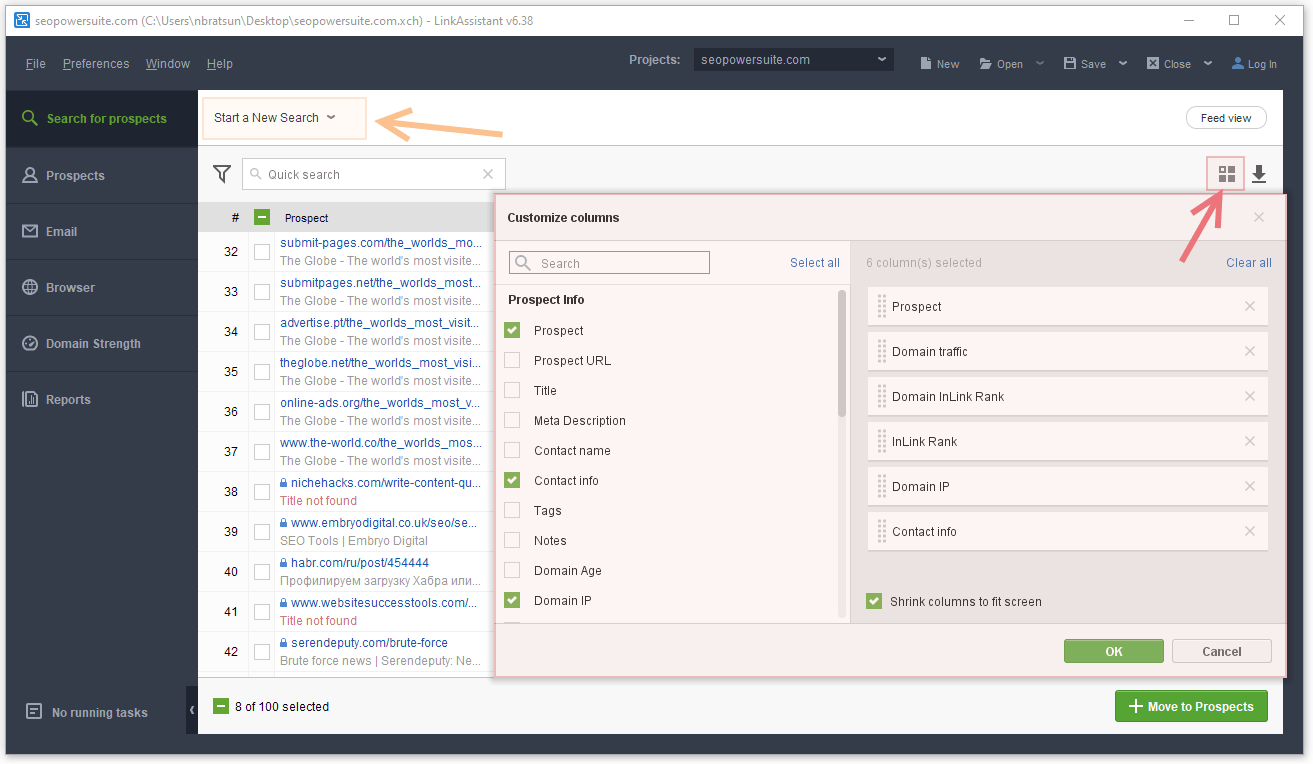The width and height of the screenshot is (1313, 764).
Task: Toggle Shrink columns to fit screen
Action: [x=874, y=602]
